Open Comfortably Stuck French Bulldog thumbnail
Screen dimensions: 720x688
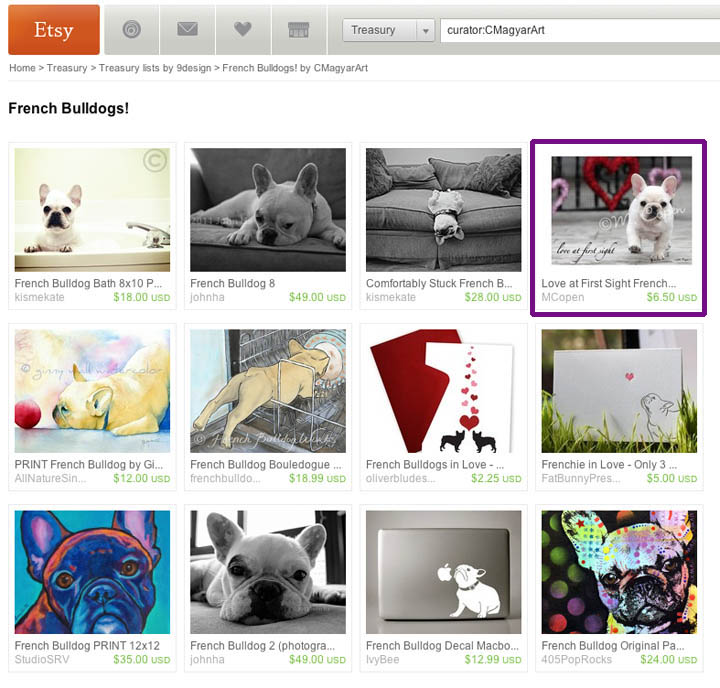pos(444,209)
